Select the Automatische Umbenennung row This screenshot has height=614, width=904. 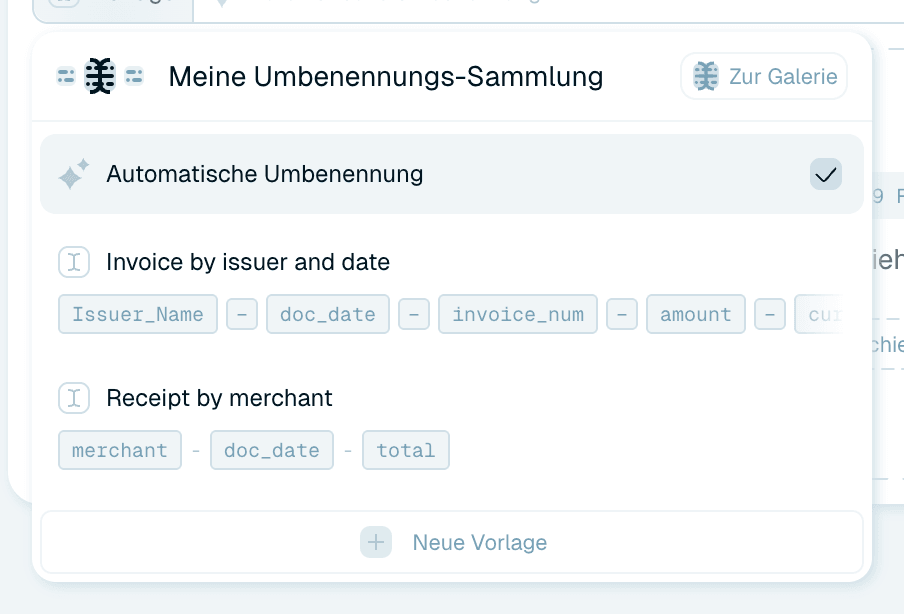point(452,174)
